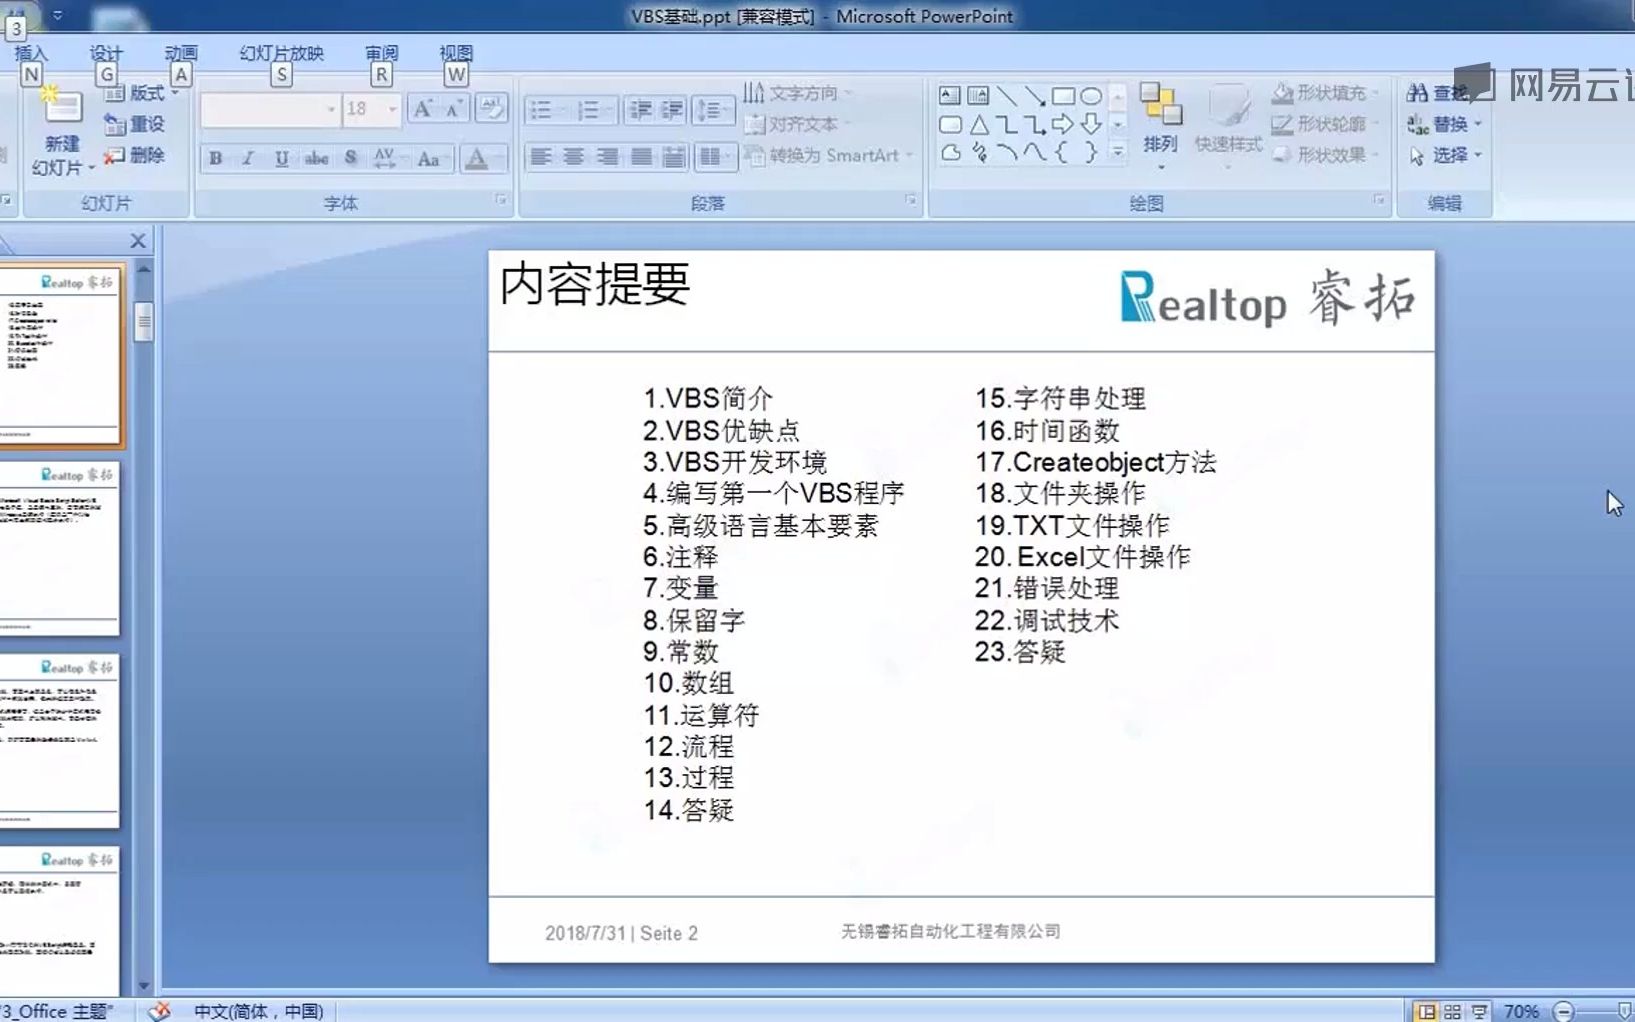Viewport: 1635px width, 1022px height.
Task: Open the Columns dropdown
Action: pyautogui.click(x=715, y=156)
